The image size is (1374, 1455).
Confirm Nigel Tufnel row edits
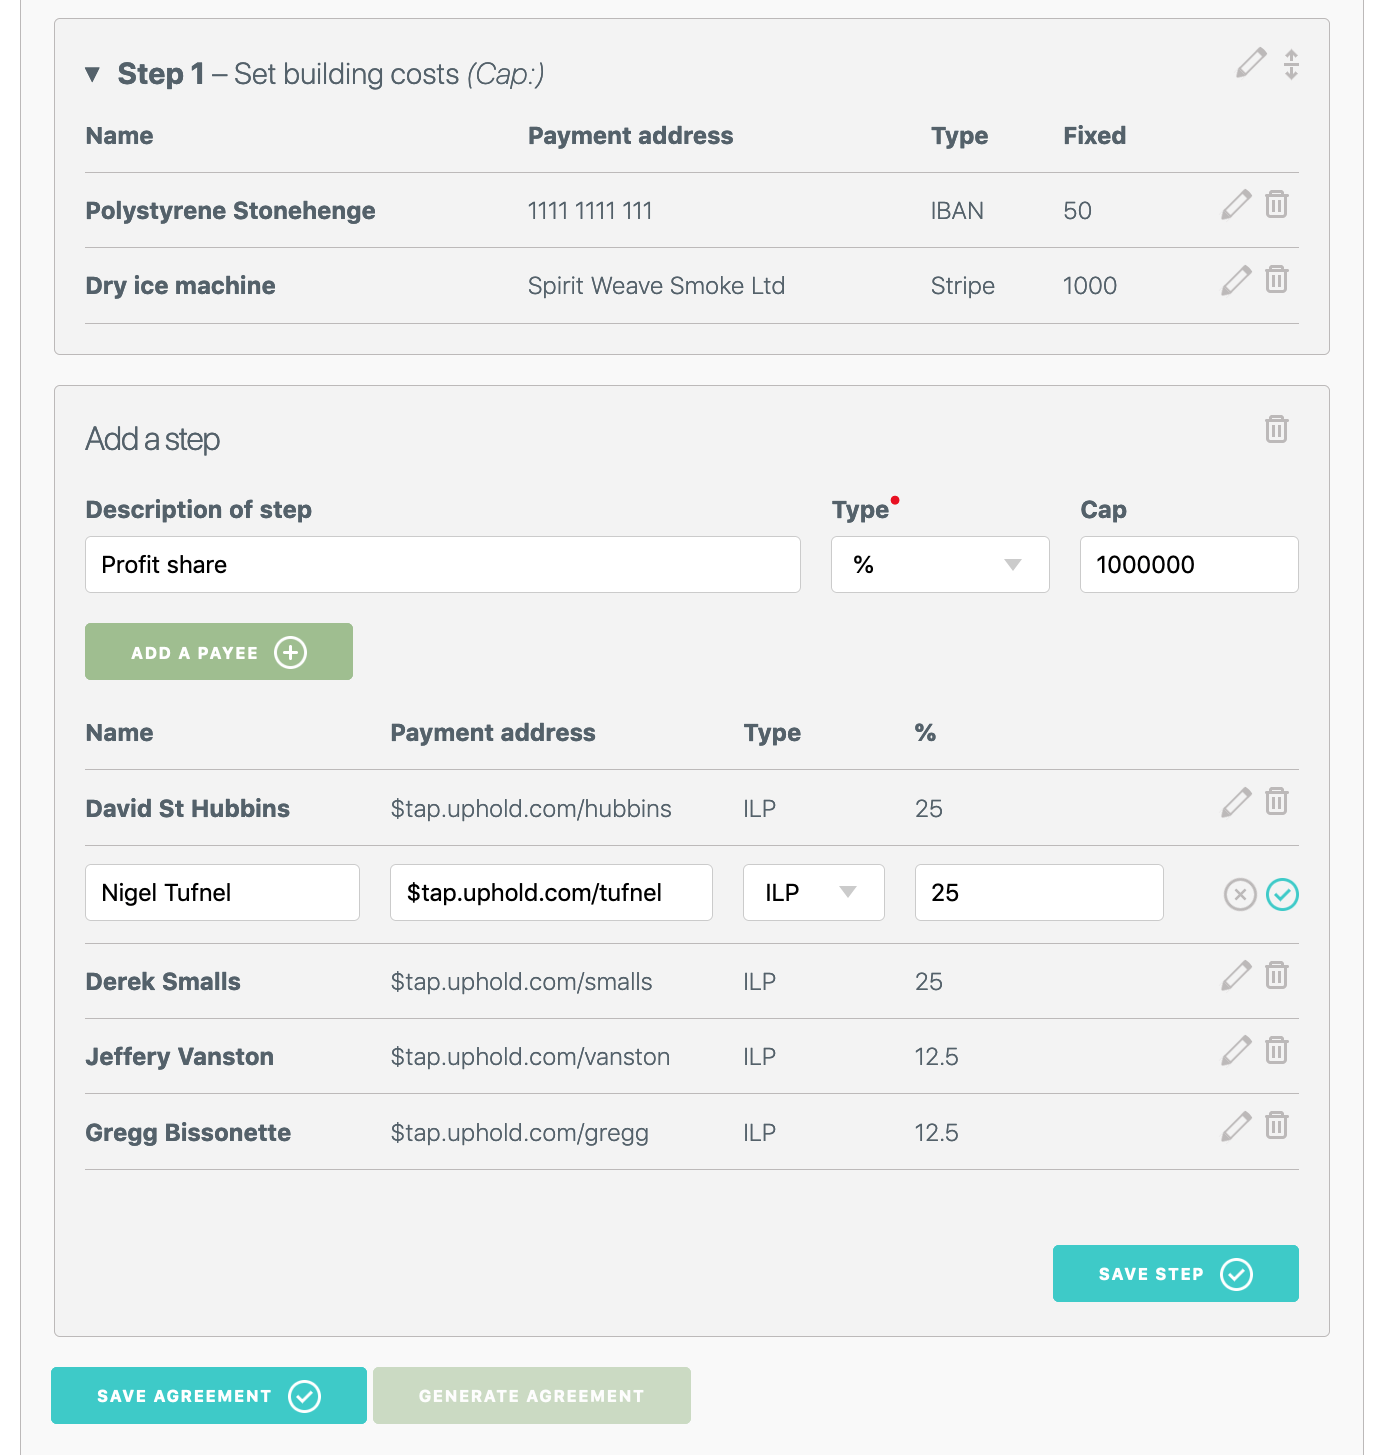(x=1282, y=894)
